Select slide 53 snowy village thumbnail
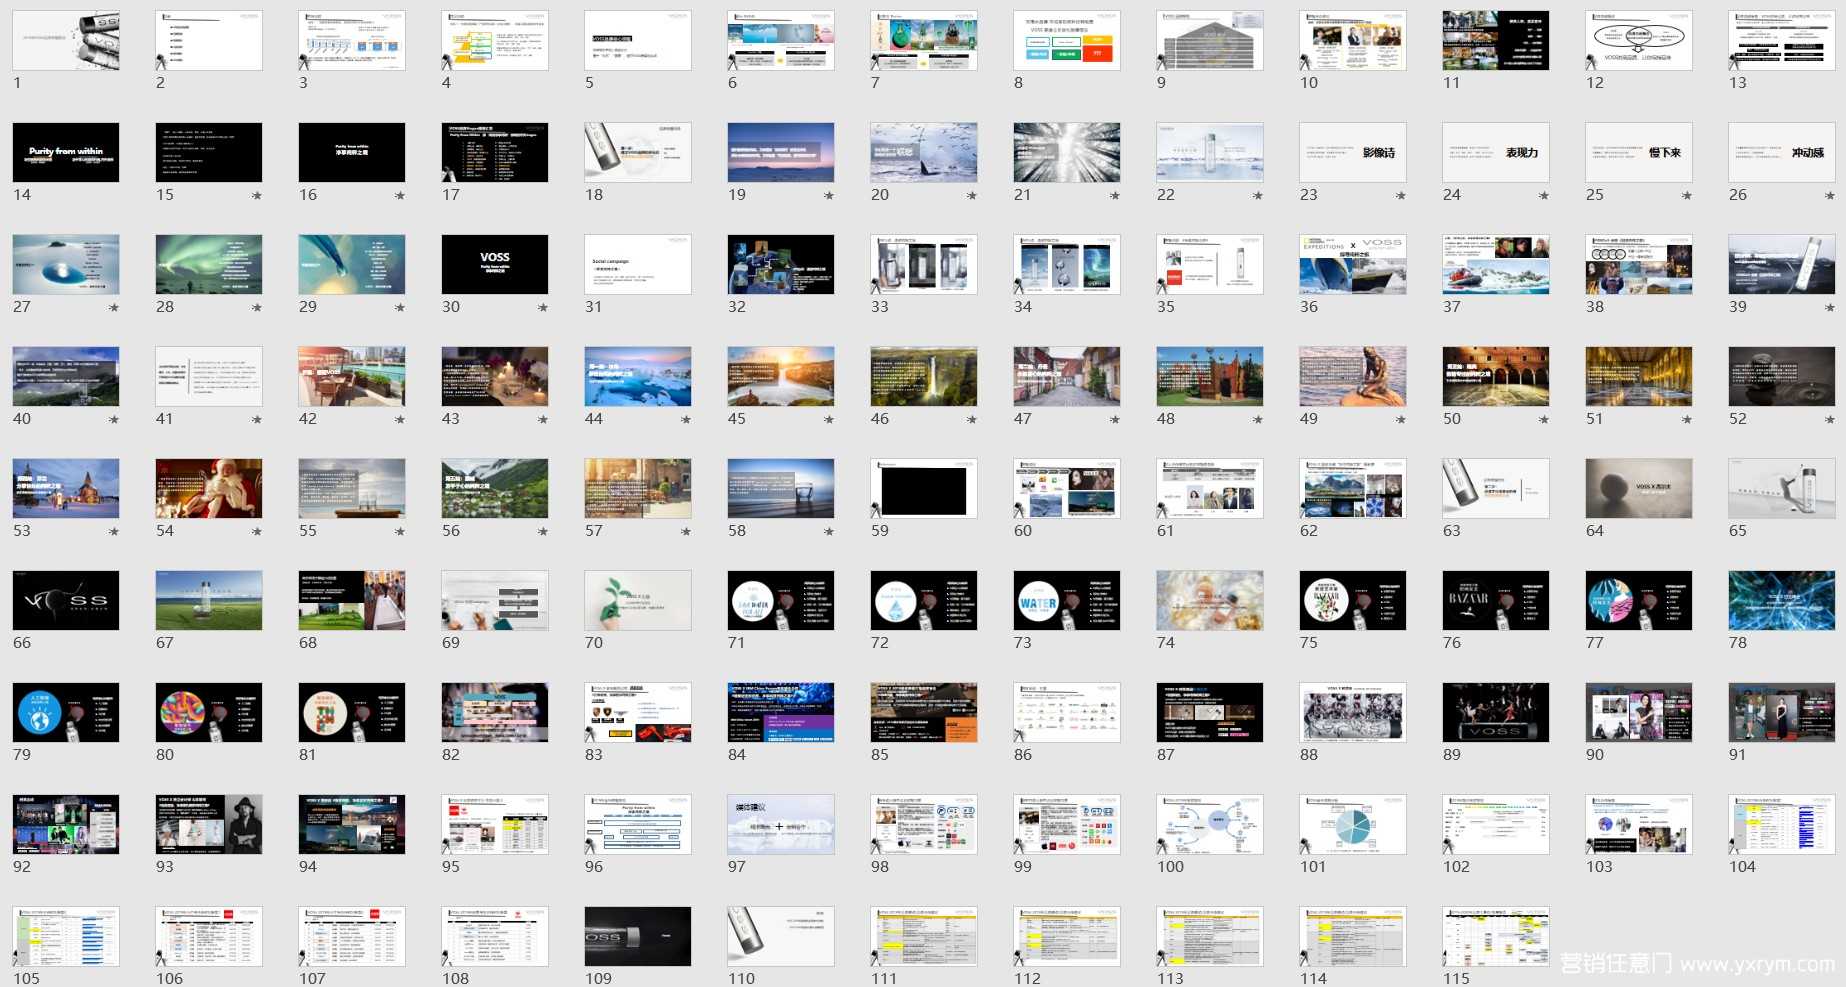Image resolution: width=1846 pixels, height=987 pixels. click(x=66, y=488)
